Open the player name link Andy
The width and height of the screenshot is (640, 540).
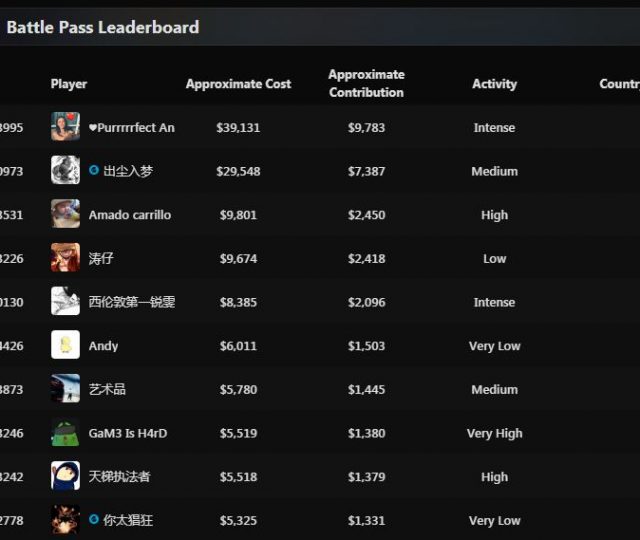pyautogui.click(x=103, y=346)
